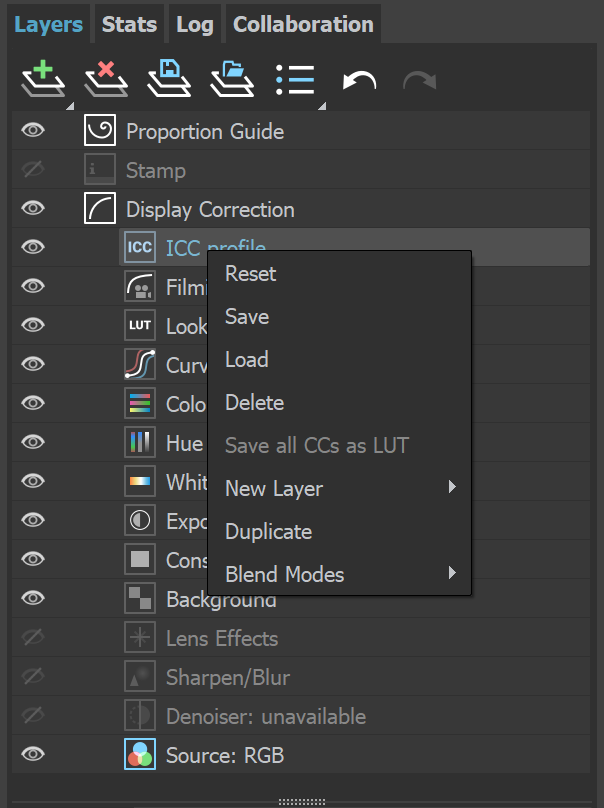The height and width of the screenshot is (808, 604).
Task: Toggle visibility of the Filmic layer
Action: click(33, 286)
